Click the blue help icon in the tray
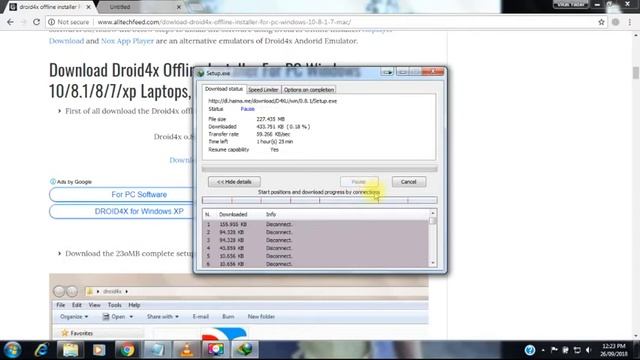The width and height of the screenshot is (640, 360). [x=530, y=350]
